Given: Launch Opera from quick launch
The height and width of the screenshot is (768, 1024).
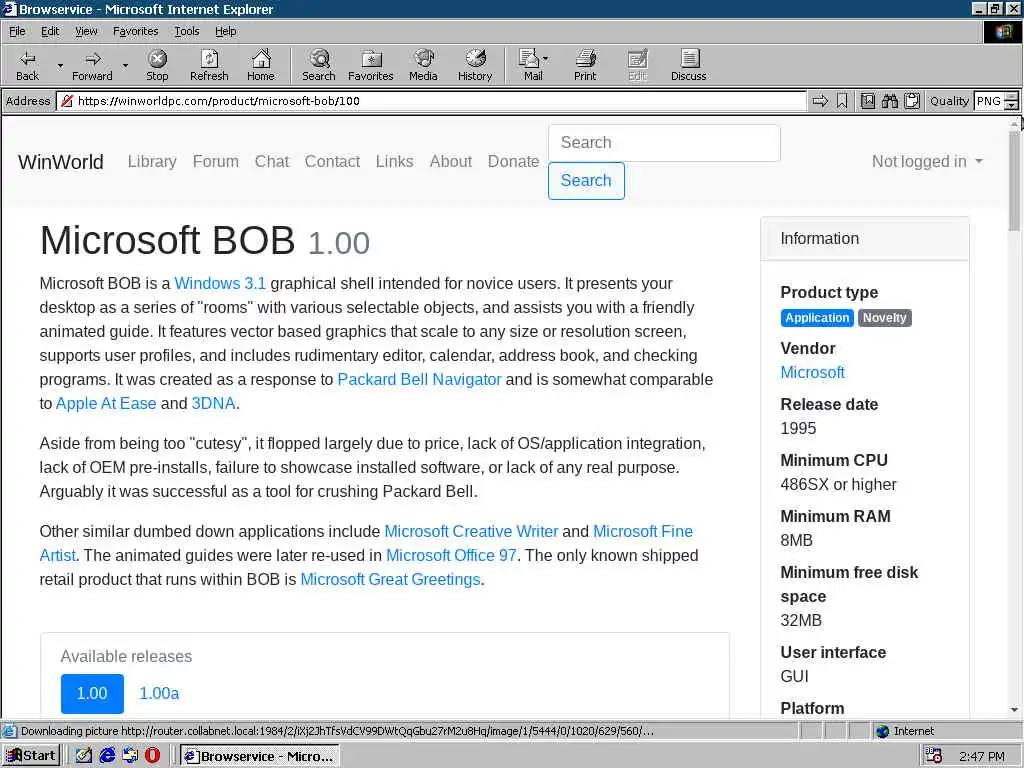Looking at the screenshot, I should (x=152, y=756).
